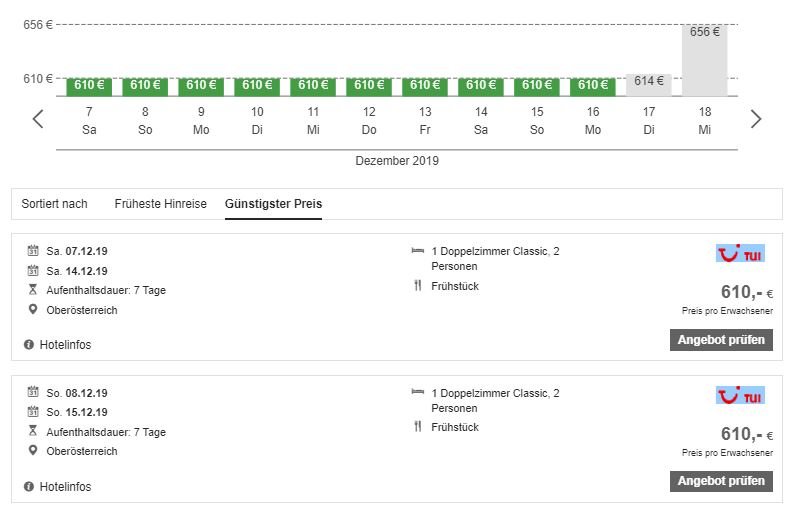Click info icon beside first Hotelinfos
Screen dimensions: 791x510
pyautogui.click(x=29, y=345)
